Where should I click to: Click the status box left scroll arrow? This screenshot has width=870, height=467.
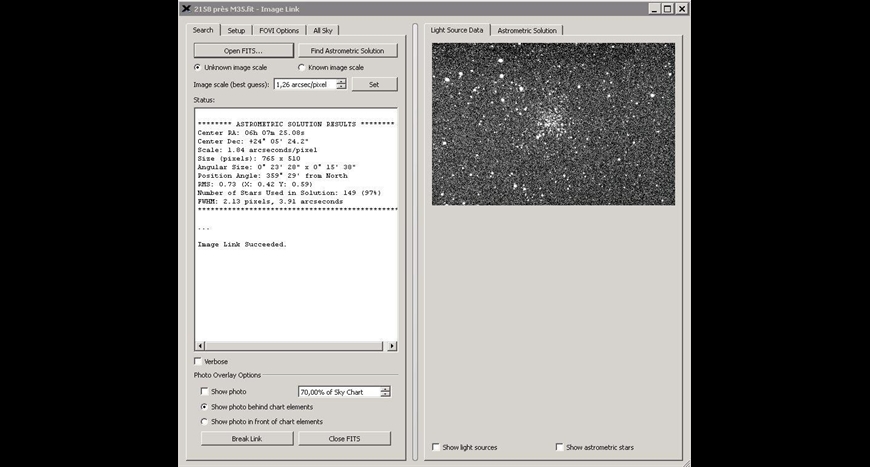click(x=199, y=346)
